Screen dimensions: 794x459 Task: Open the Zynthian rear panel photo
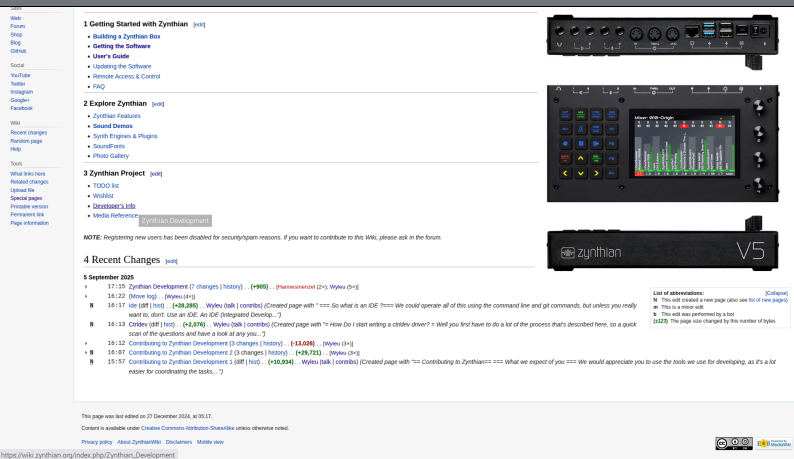coord(661,40)
